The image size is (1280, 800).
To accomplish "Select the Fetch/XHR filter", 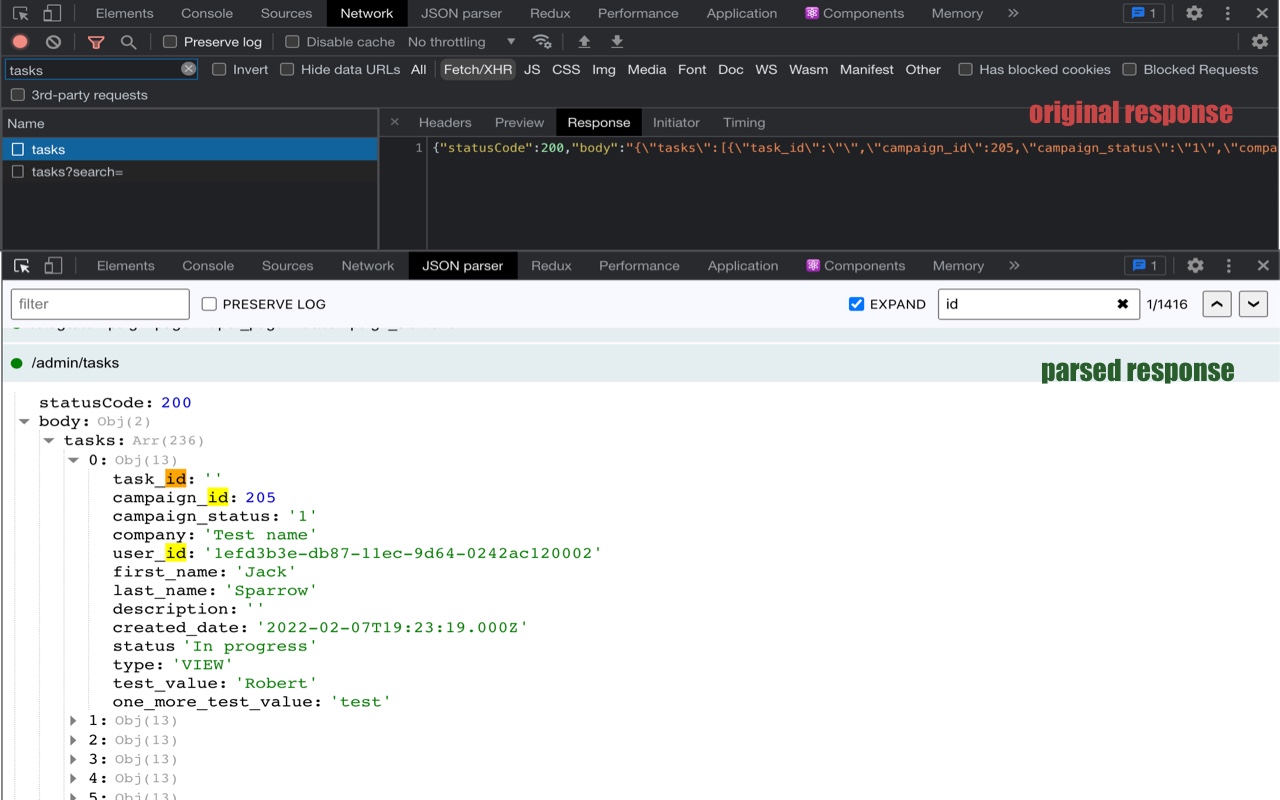I will (x=477, y=69).
